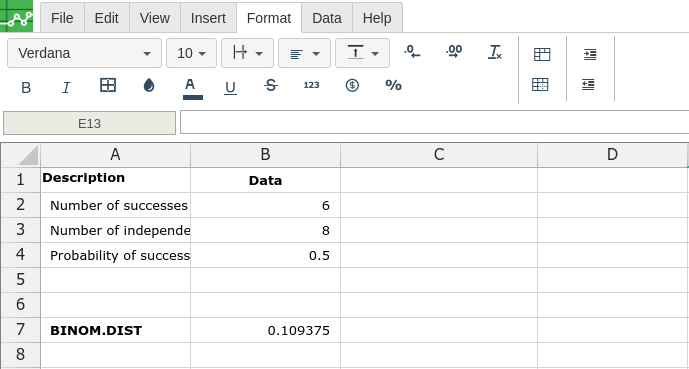The height and width of the screenshot is (369, 689).
Task: Decrease decimal places
Action: pyautogui.click(x=412, y=52)
